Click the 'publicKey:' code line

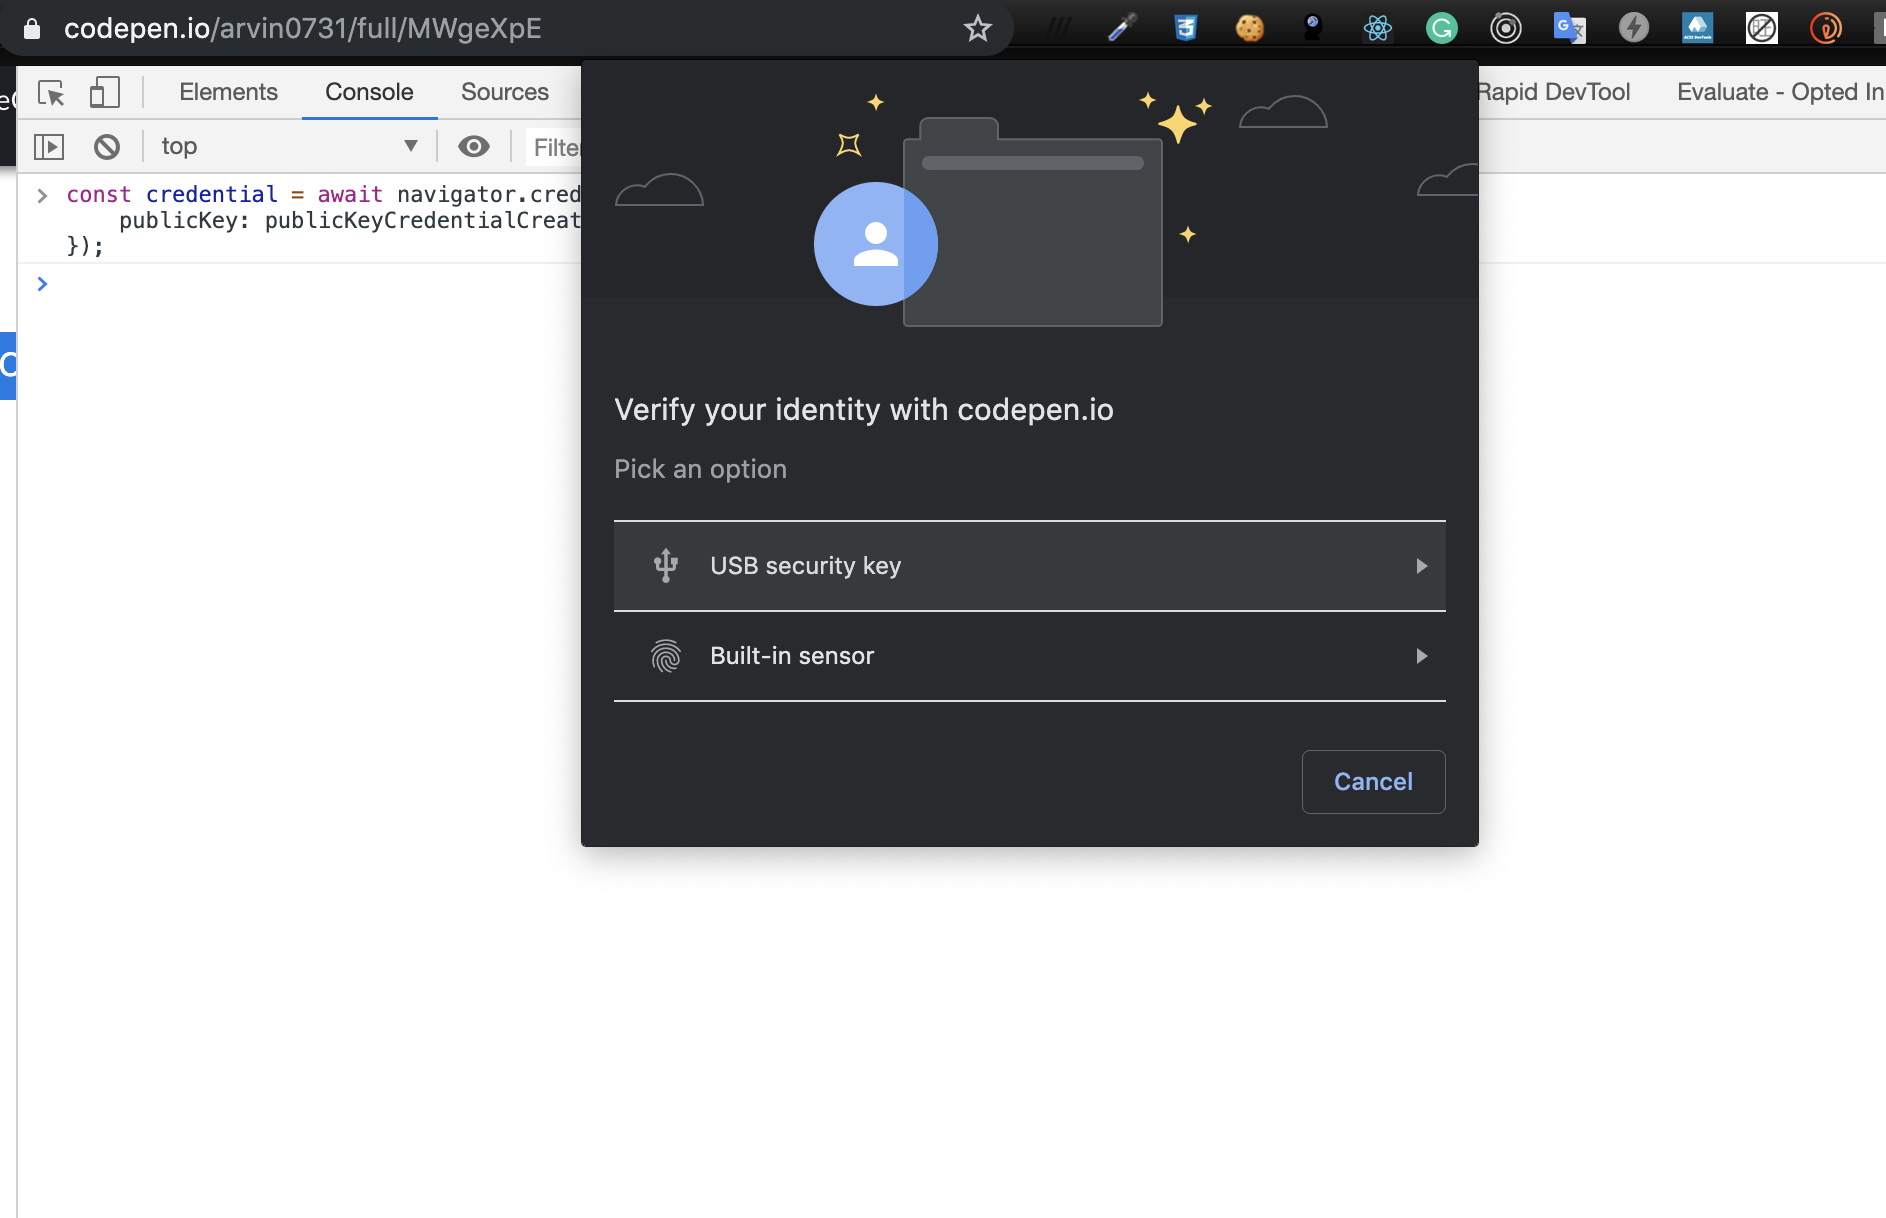350,220
